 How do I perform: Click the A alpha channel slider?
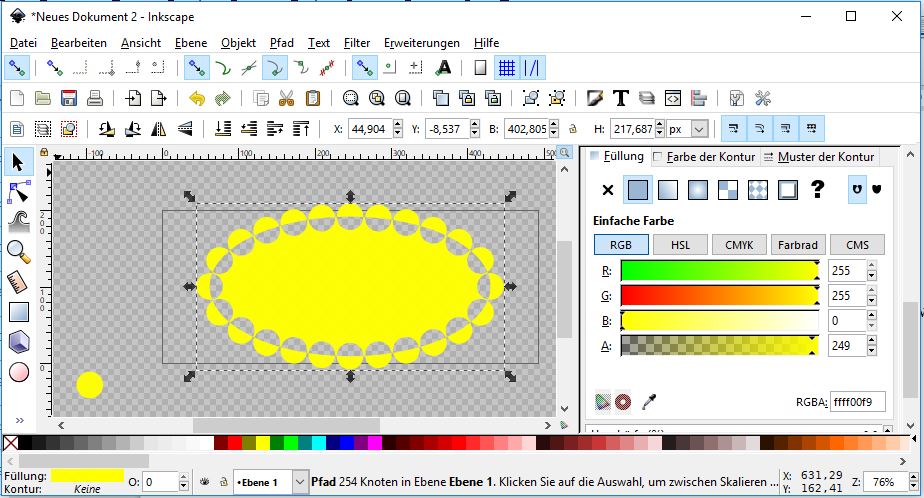coord(720,345)
